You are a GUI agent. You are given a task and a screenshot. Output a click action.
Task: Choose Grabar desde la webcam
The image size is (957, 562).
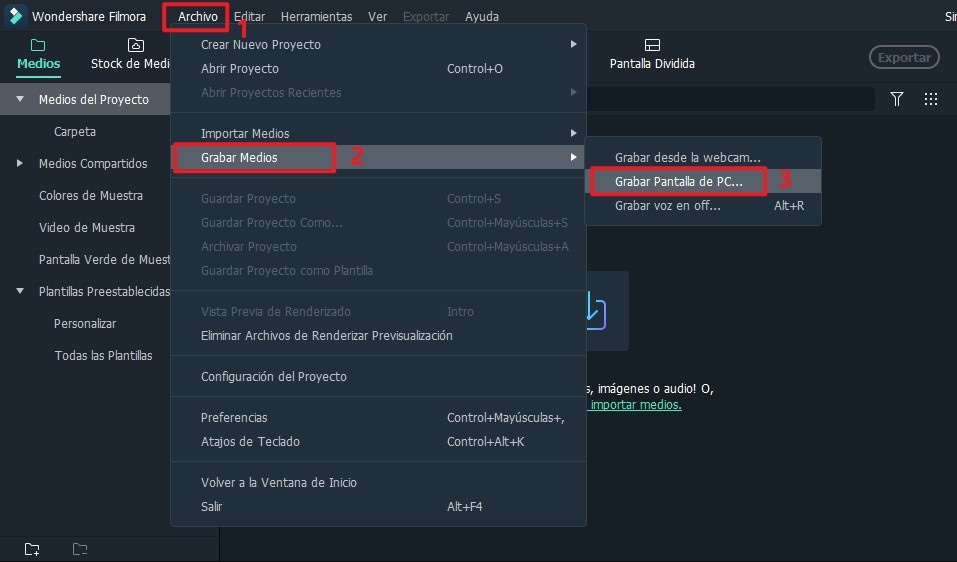point(703,157)
